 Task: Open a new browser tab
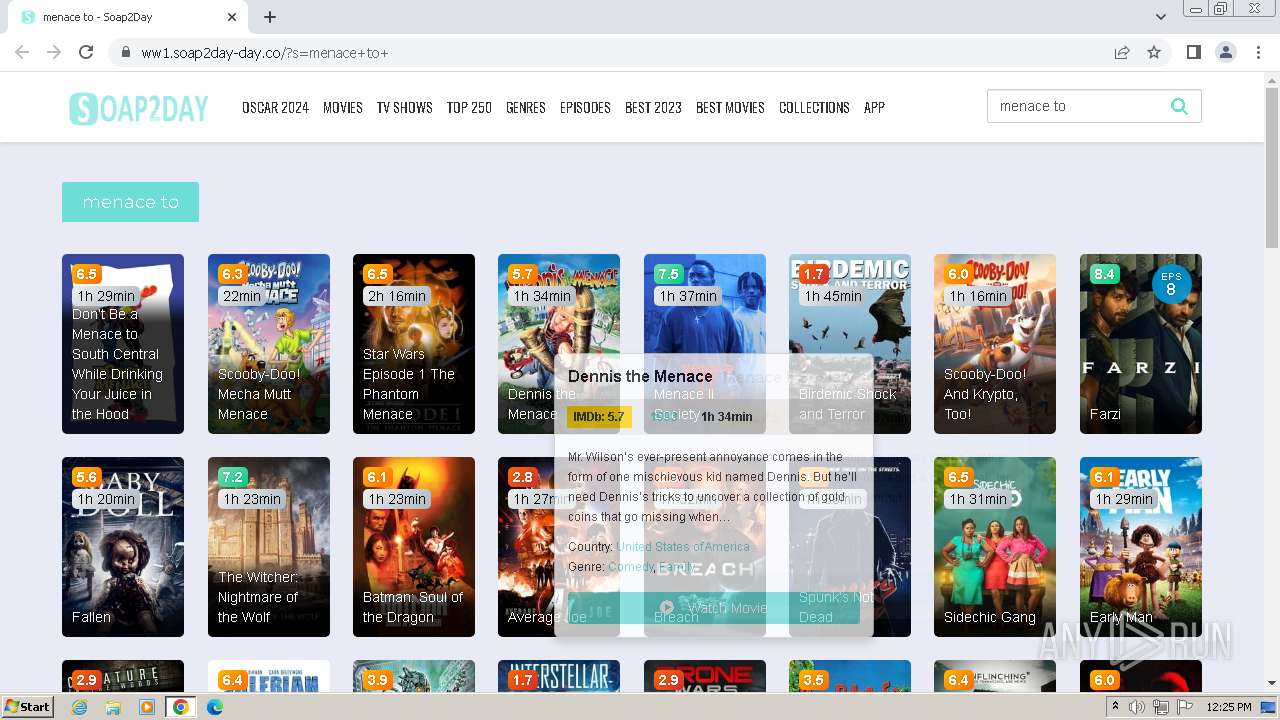(x=270, y=16)
